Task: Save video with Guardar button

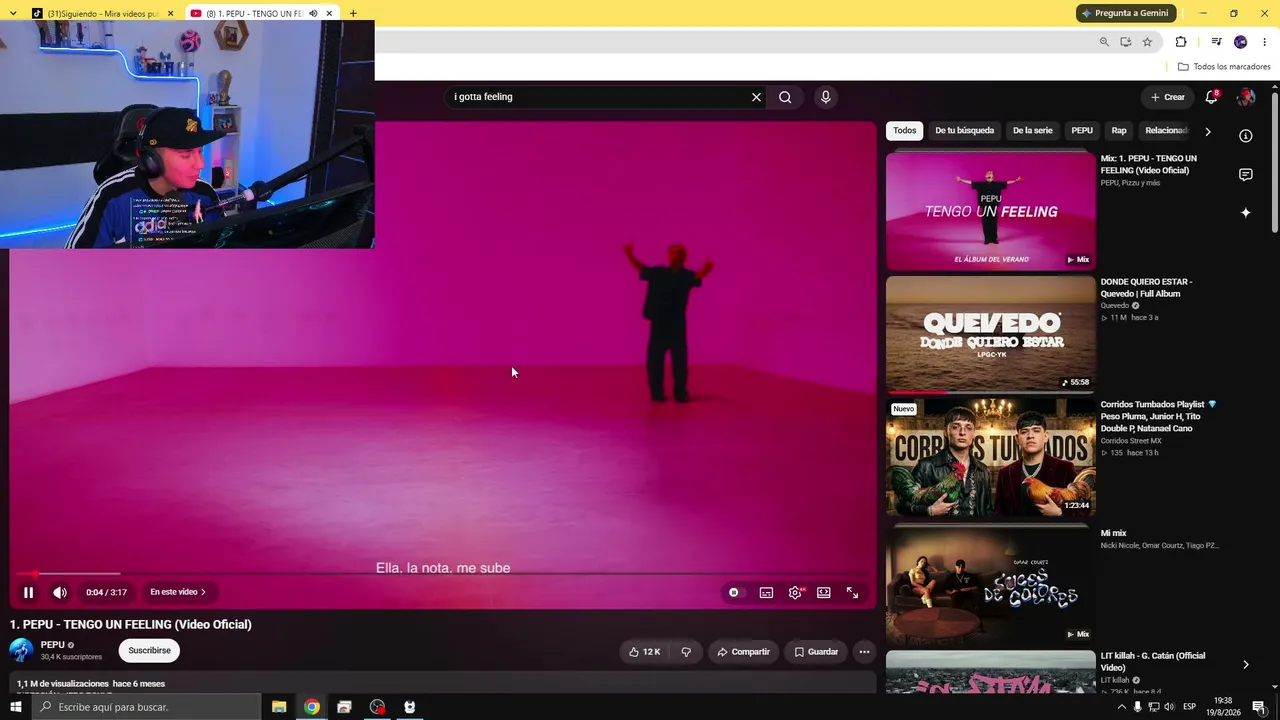Action: coord(816,652)
